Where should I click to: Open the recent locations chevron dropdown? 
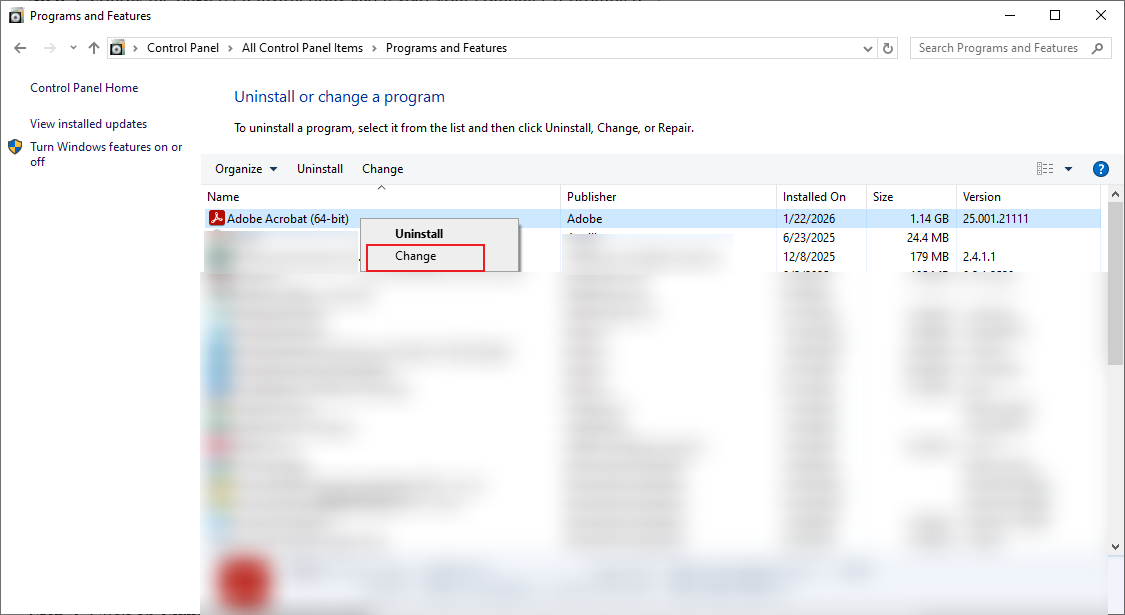72,47
